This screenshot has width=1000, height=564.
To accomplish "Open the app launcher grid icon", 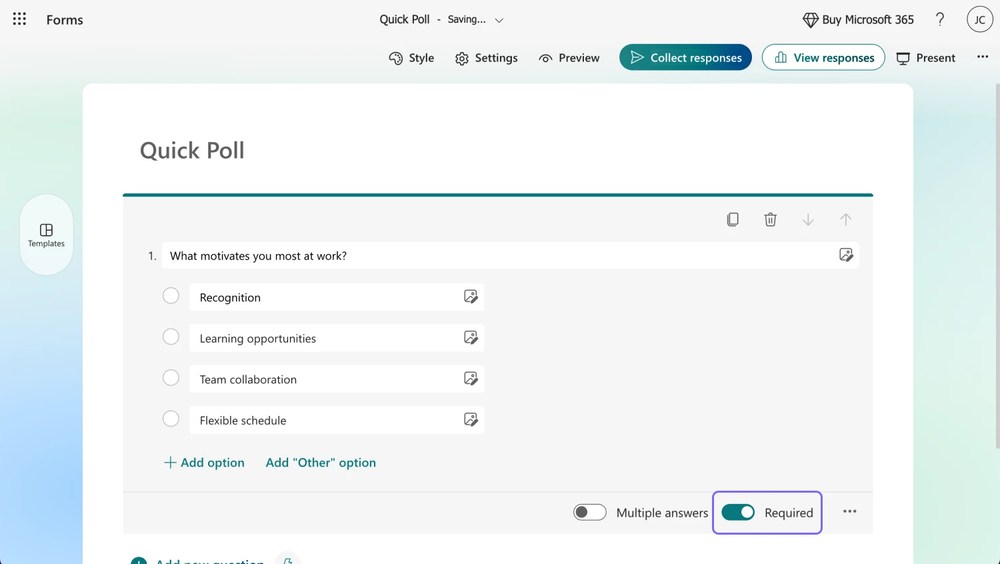I will tap(19, 19).
